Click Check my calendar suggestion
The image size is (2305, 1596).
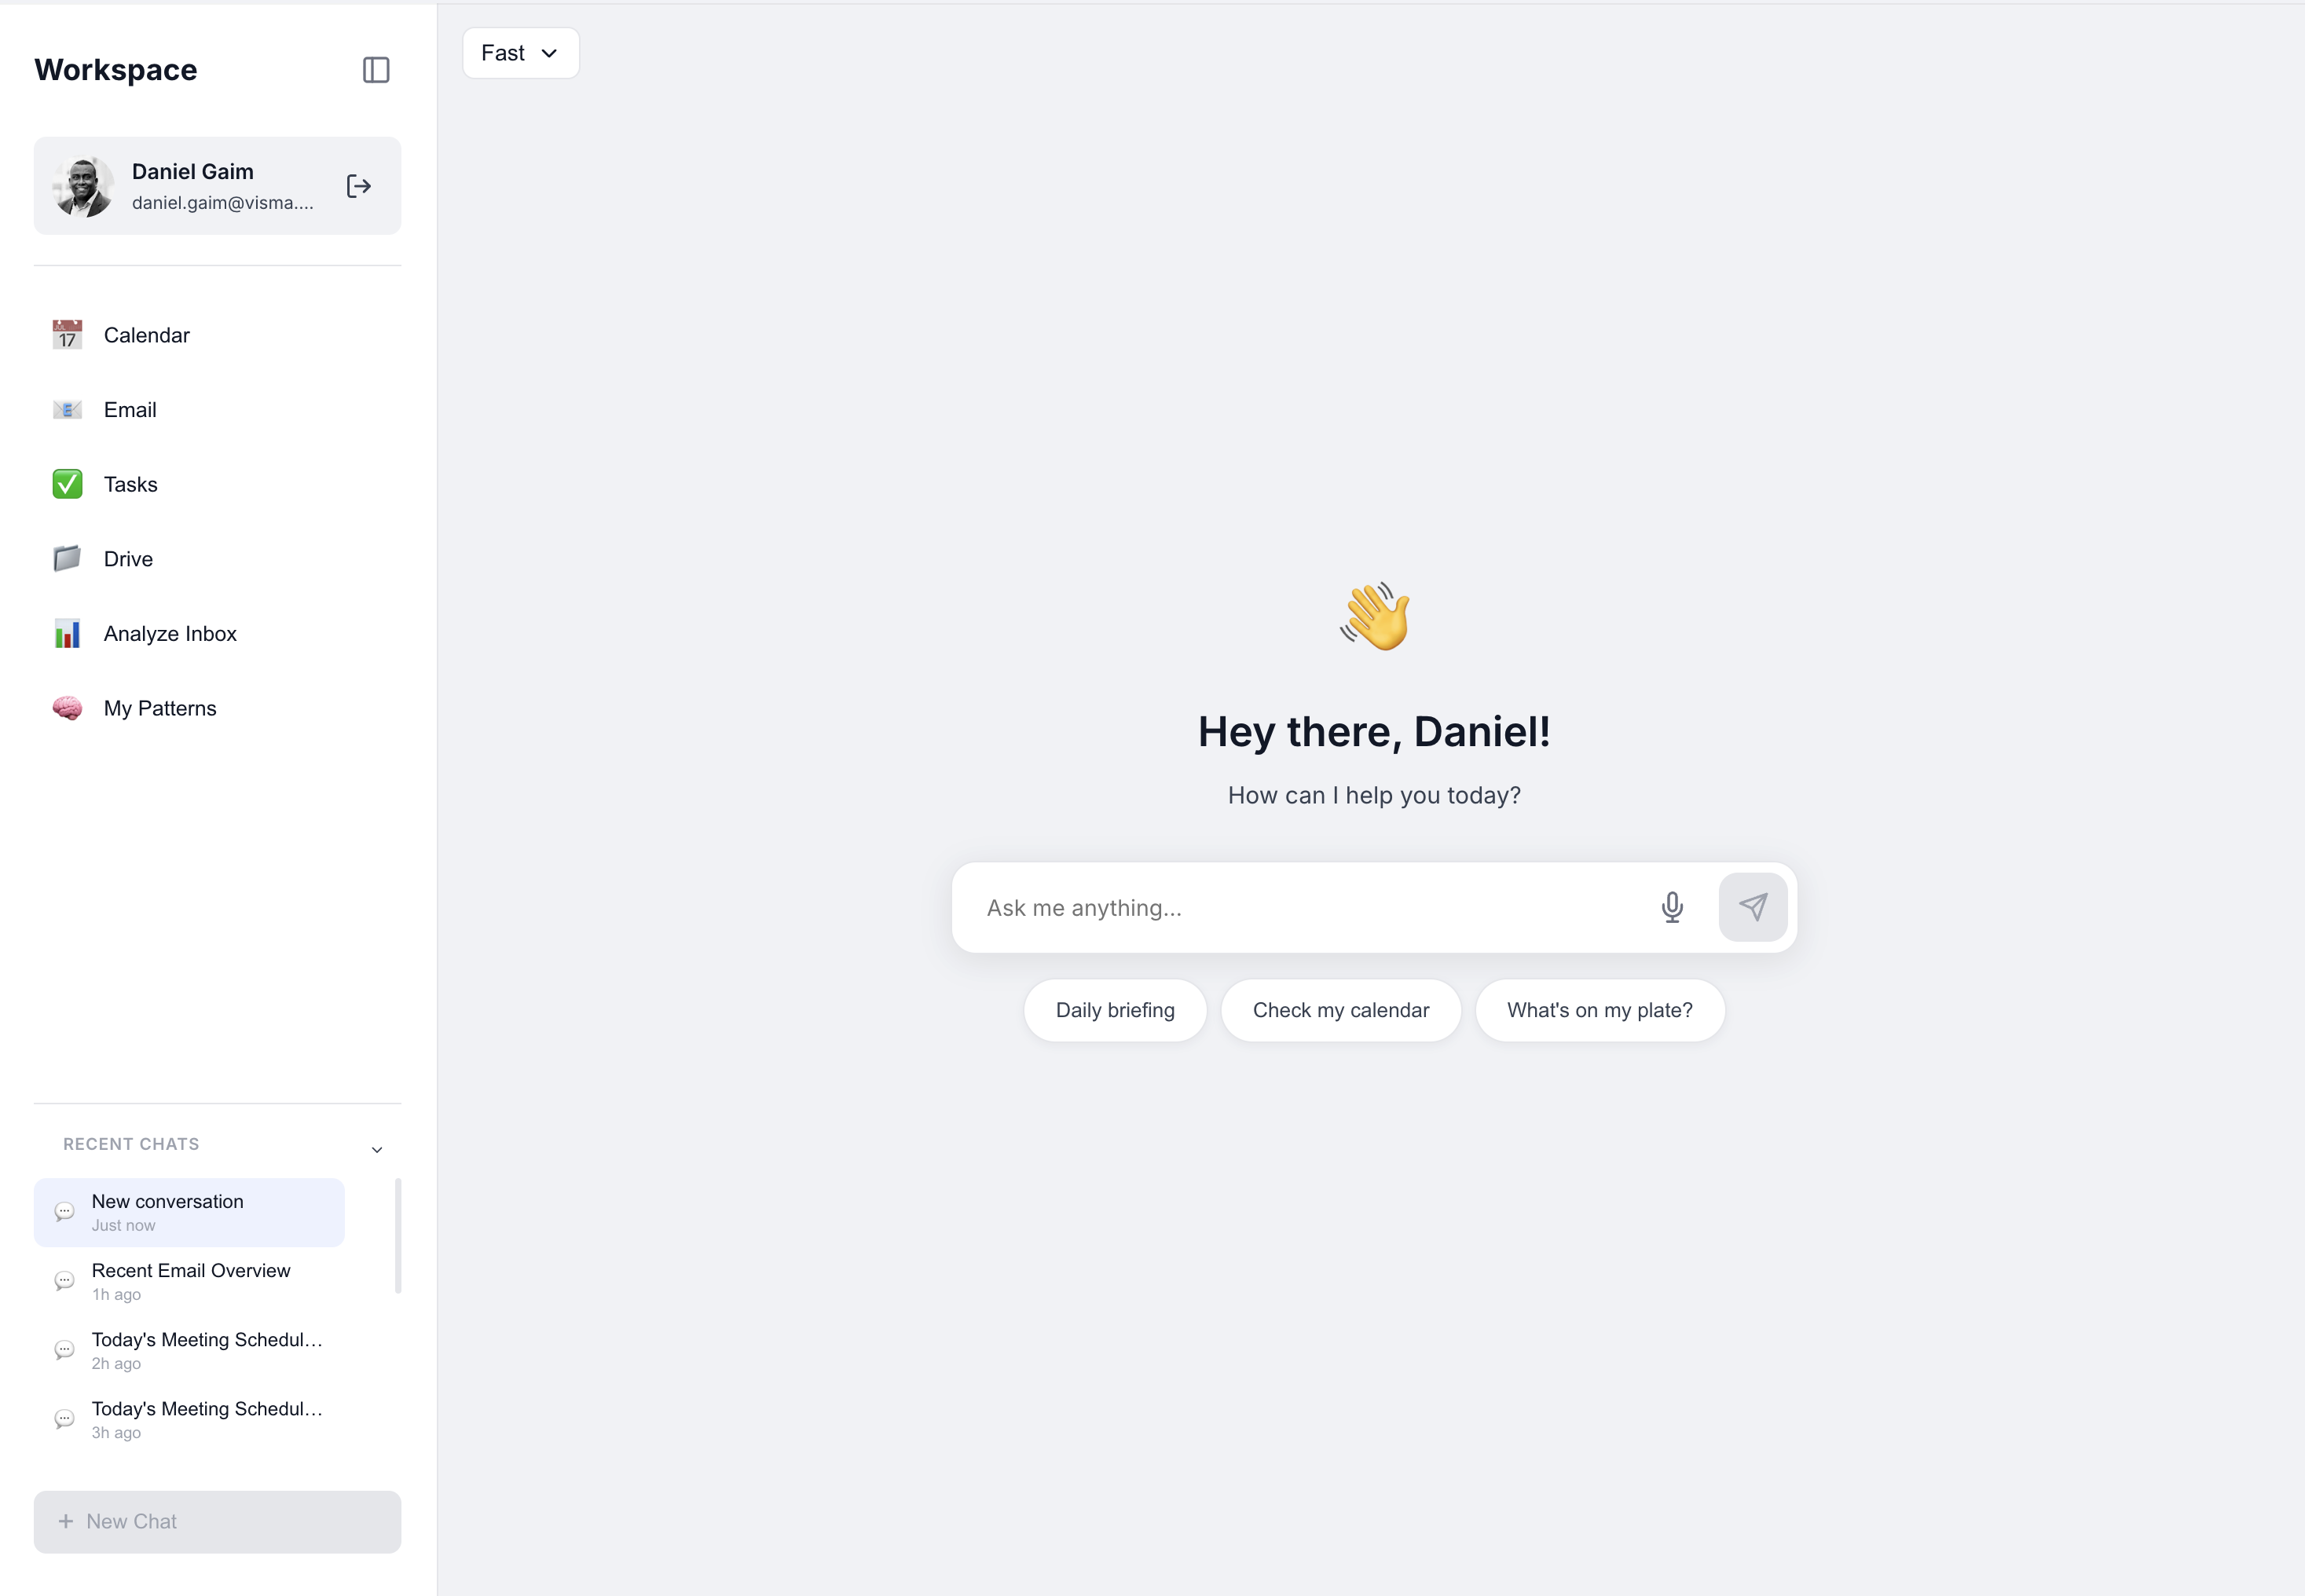point(1340,1010)
